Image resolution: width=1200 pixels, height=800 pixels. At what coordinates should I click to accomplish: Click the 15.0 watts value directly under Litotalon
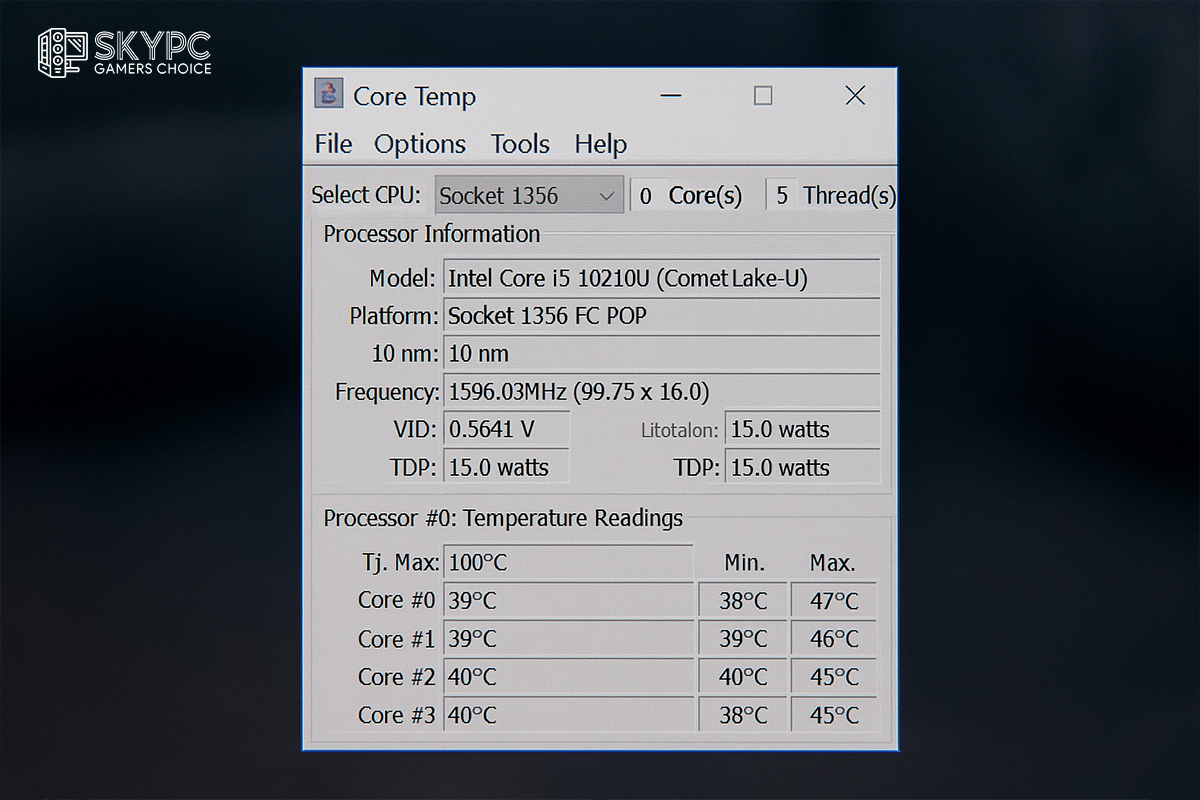tap(802, 467)
